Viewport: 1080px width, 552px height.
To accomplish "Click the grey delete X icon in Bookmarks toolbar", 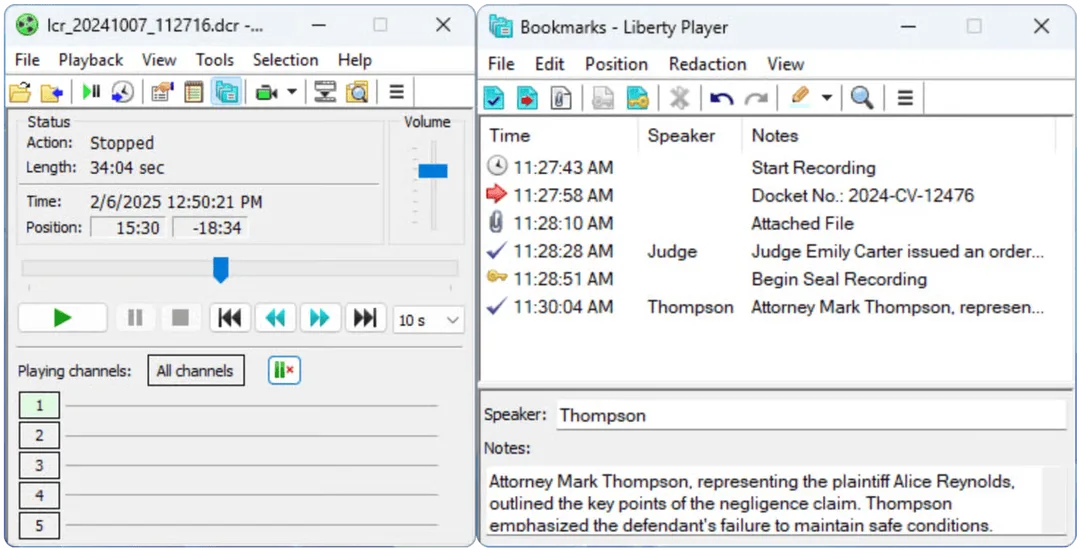I will 679,98.
